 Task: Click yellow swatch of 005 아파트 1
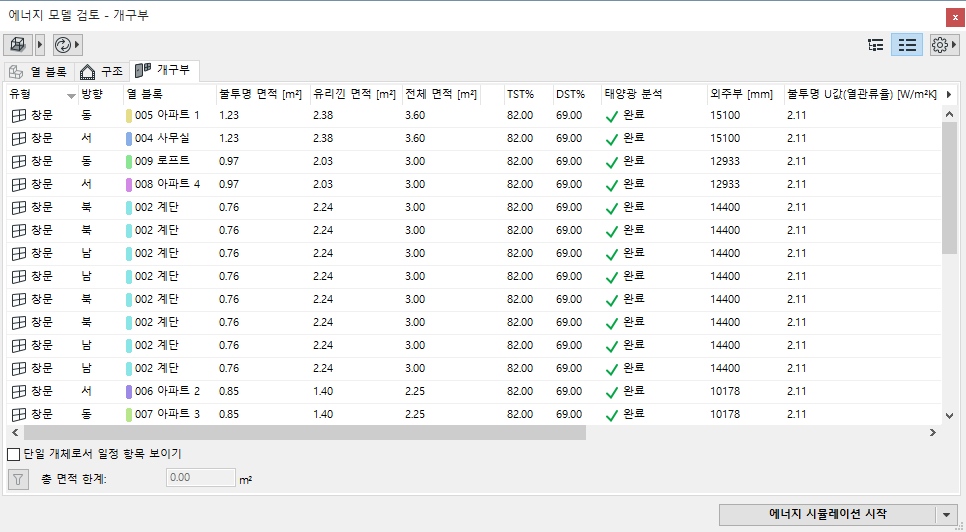click(129, 116)
